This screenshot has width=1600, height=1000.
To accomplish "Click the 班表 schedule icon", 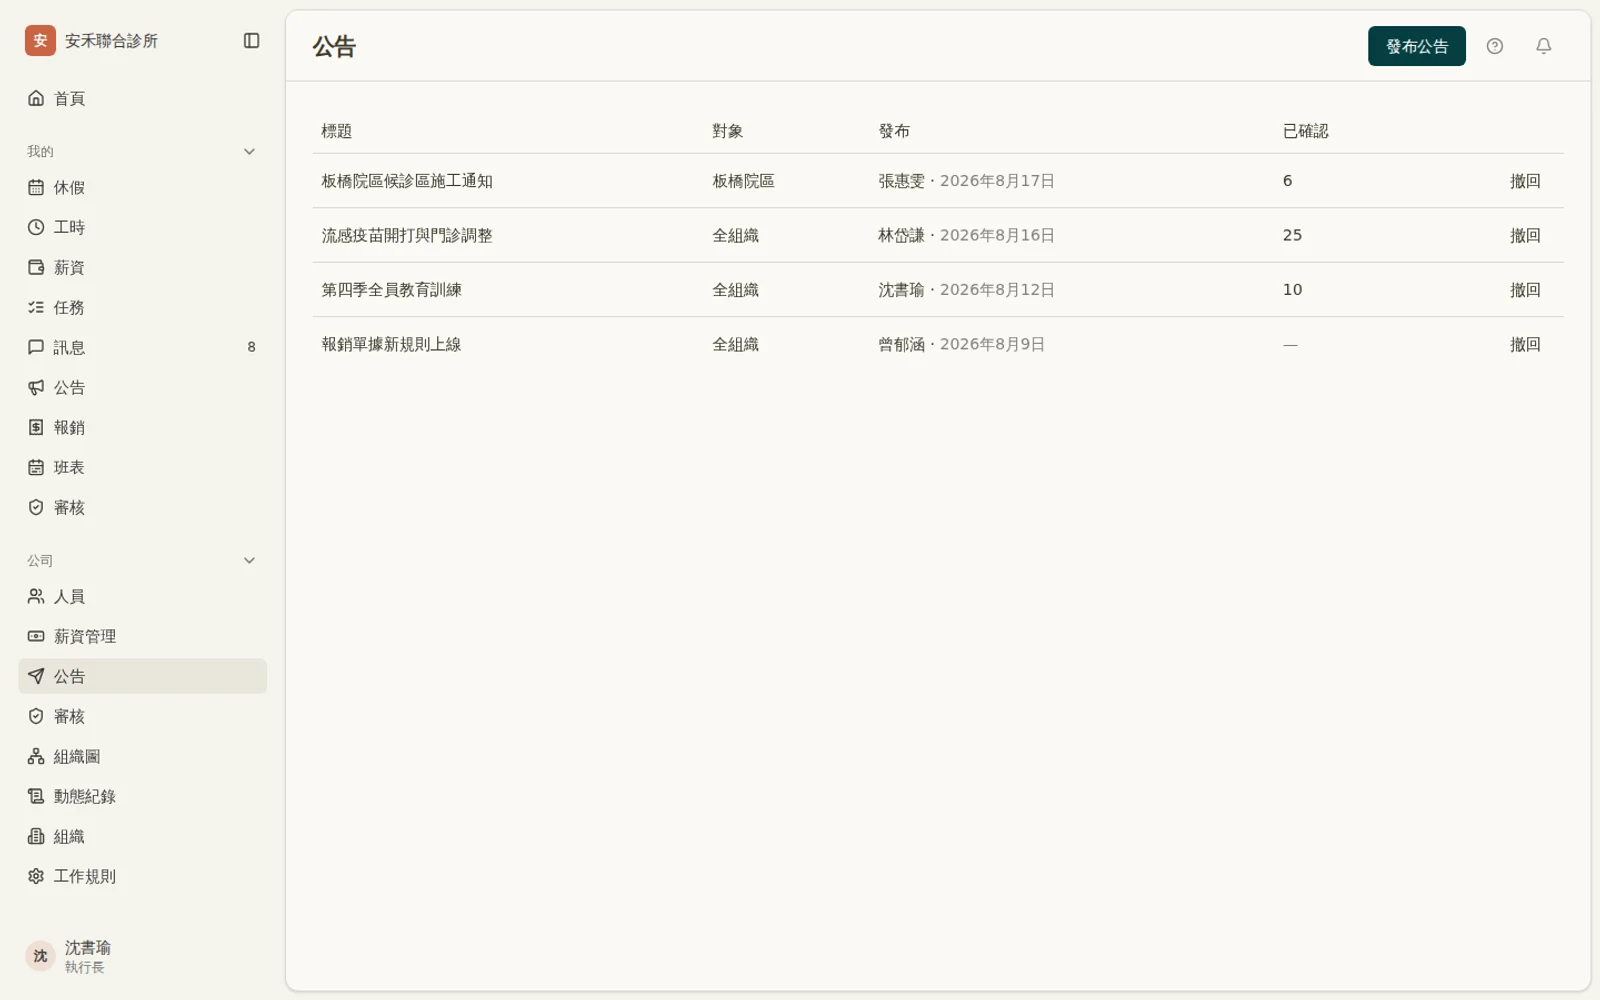I will (36, 467).
